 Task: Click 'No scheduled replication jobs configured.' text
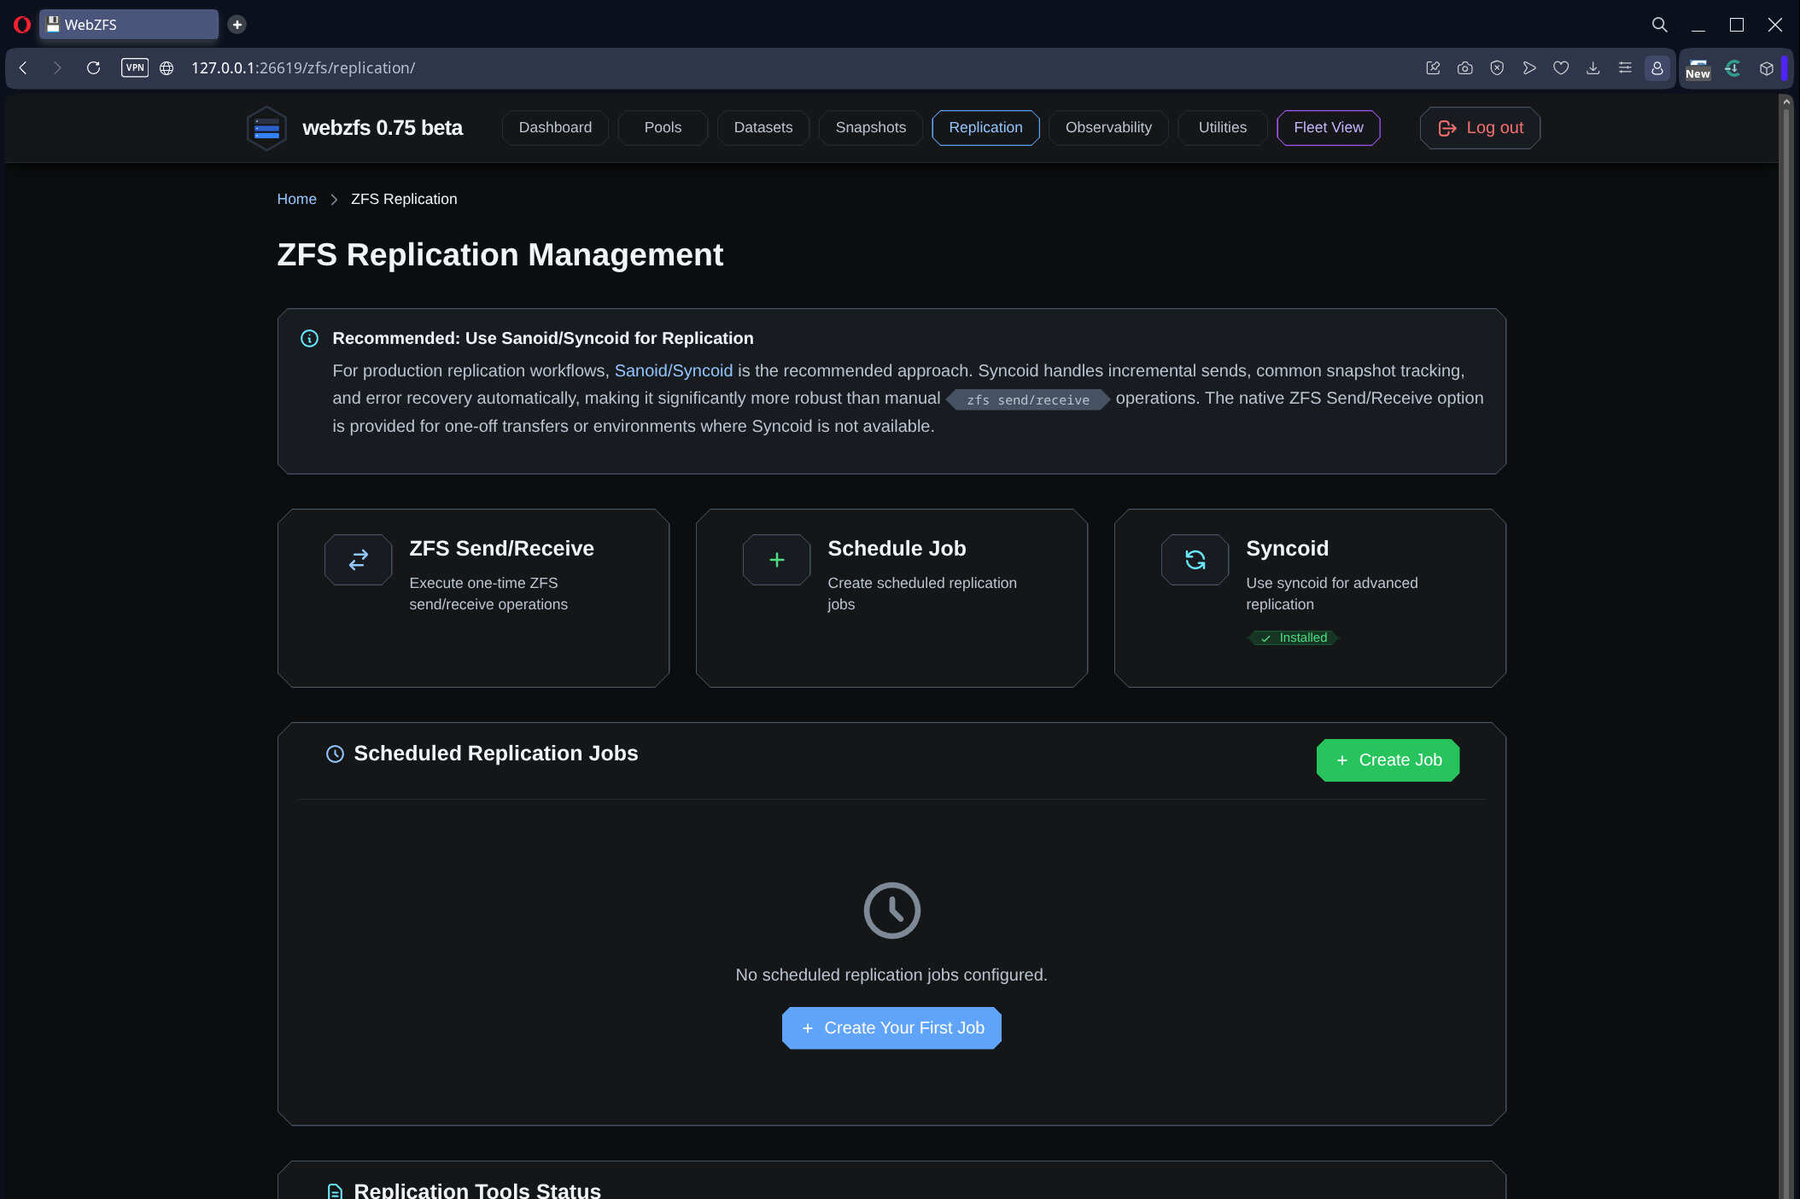click(892, 975)
